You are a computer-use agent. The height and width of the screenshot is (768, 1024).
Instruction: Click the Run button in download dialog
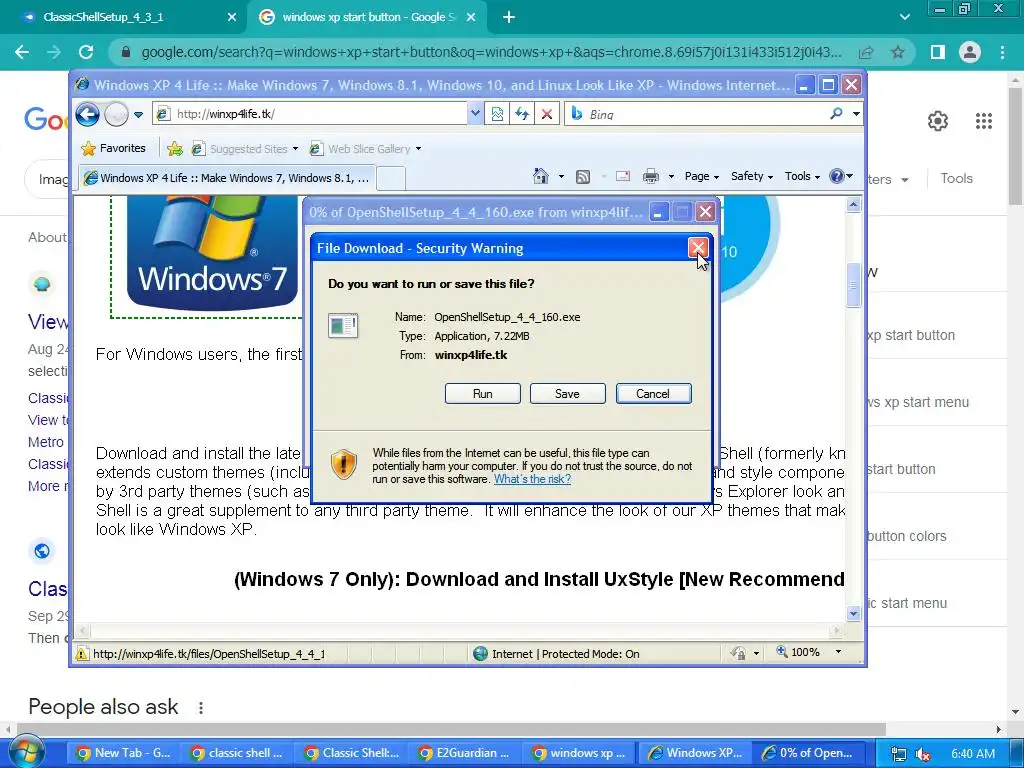483,394
